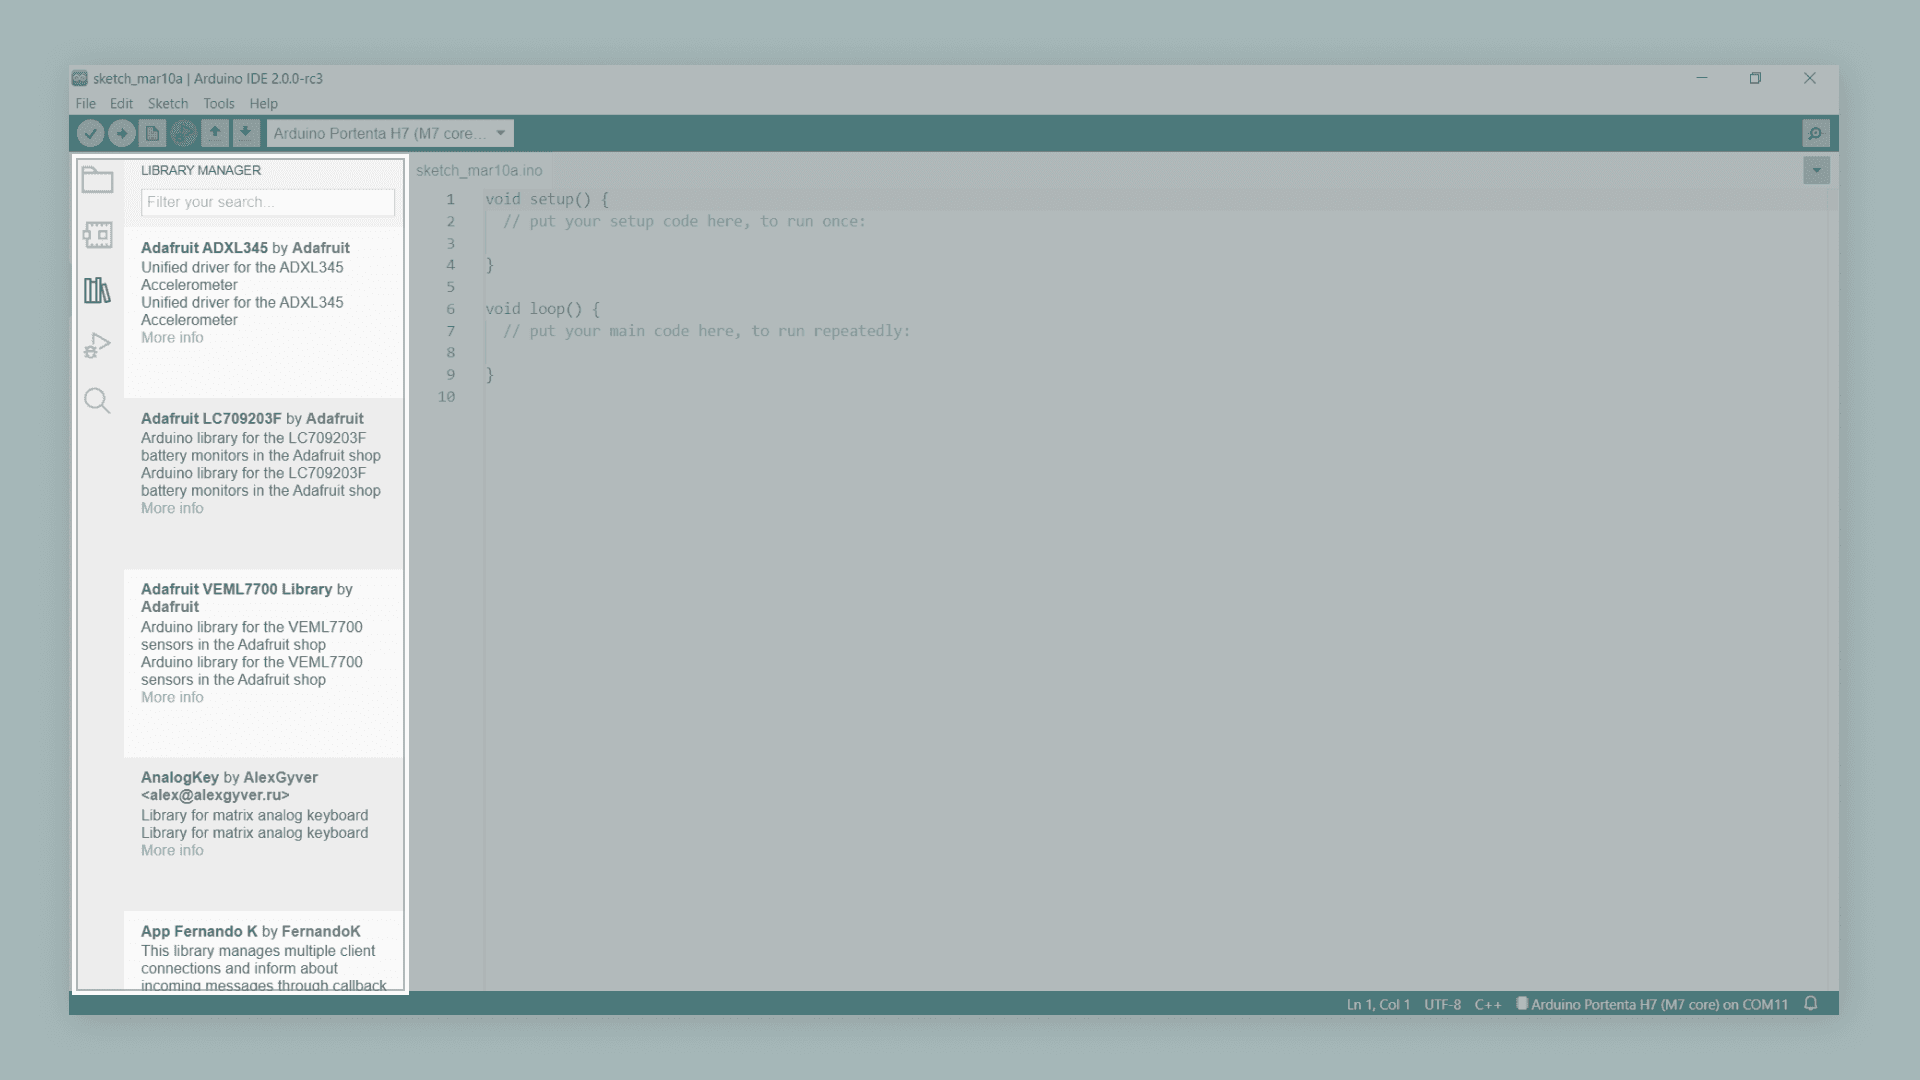Start the debugger from the toolbar

[183, 133]
